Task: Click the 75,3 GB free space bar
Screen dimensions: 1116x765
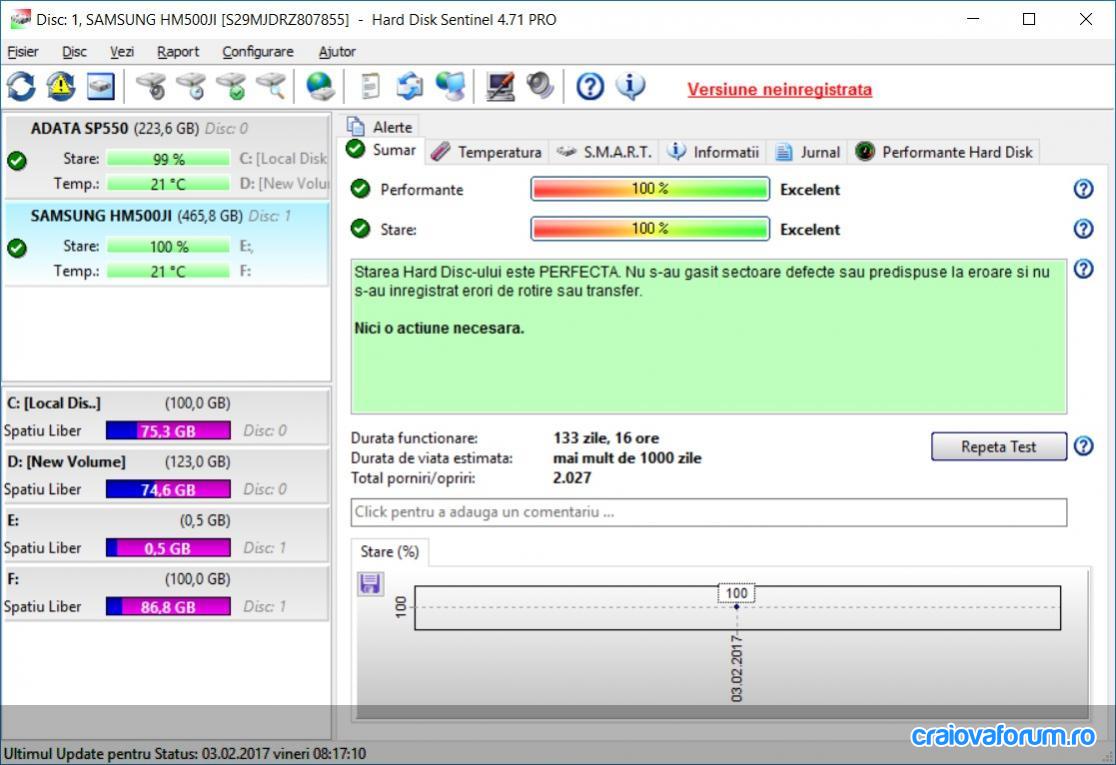Action: point(168,431)
